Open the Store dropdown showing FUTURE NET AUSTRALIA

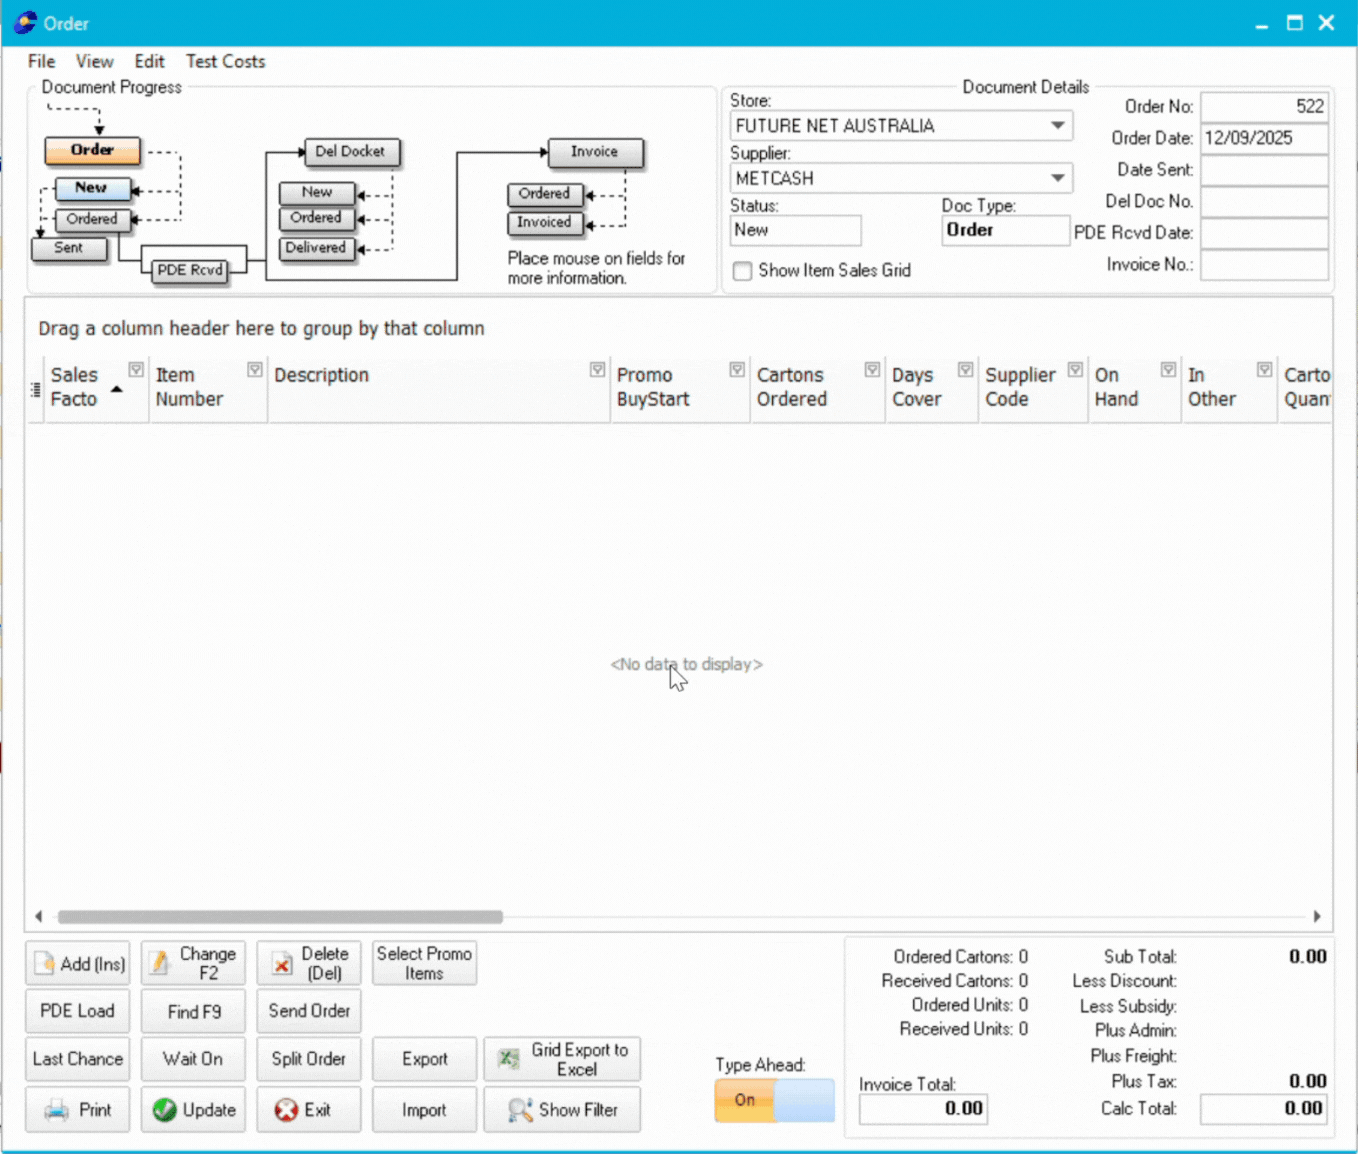pyautogui.click(x=1057, y=125)
